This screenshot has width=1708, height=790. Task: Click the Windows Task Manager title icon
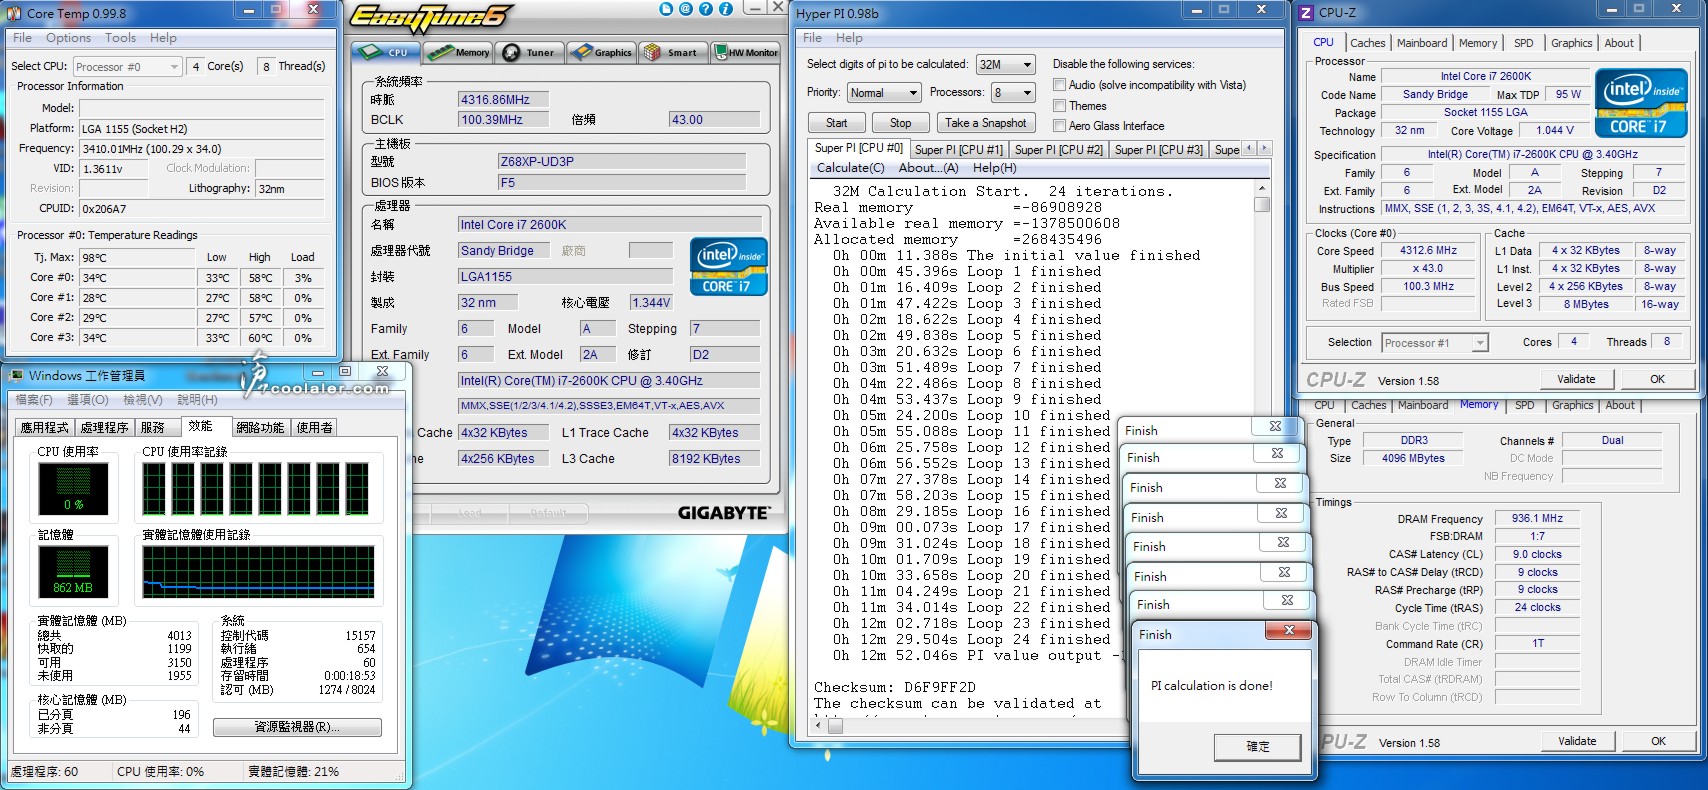click(x=16, y=376)
